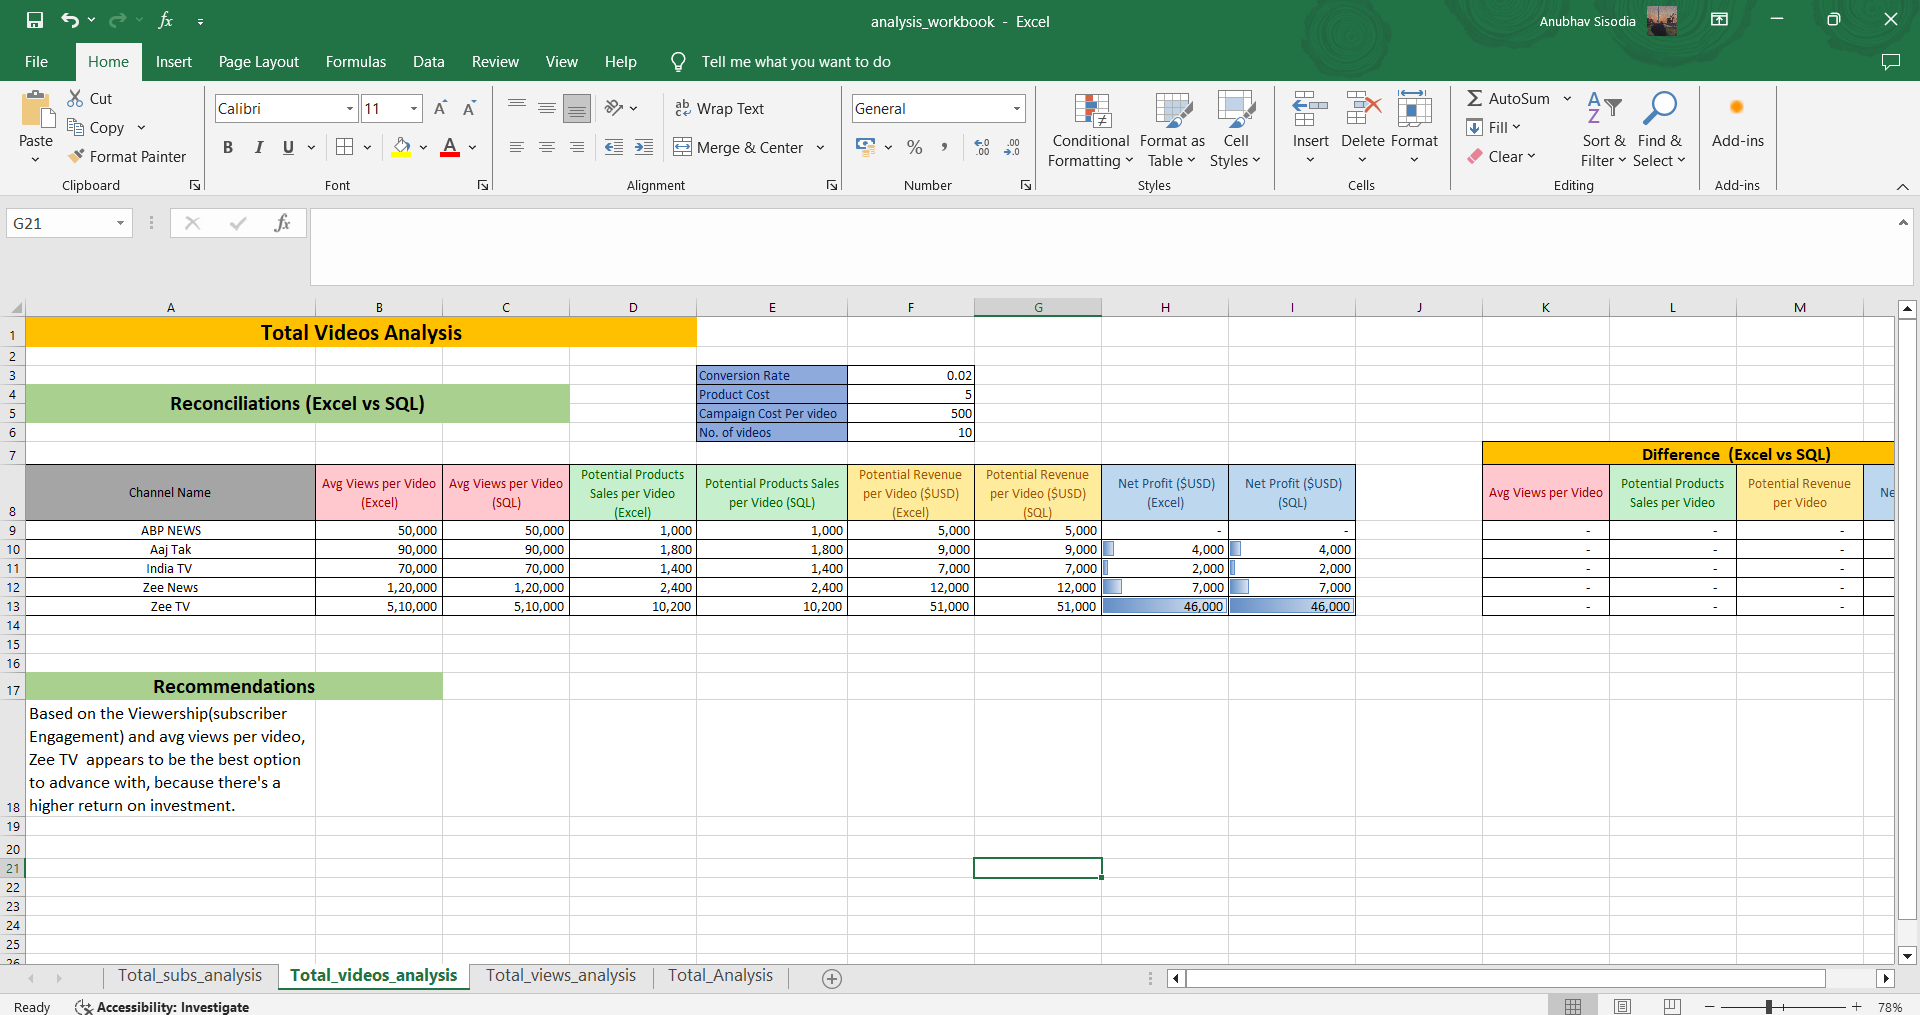Click the yellow Fill Color bucket

pos(402,147)
